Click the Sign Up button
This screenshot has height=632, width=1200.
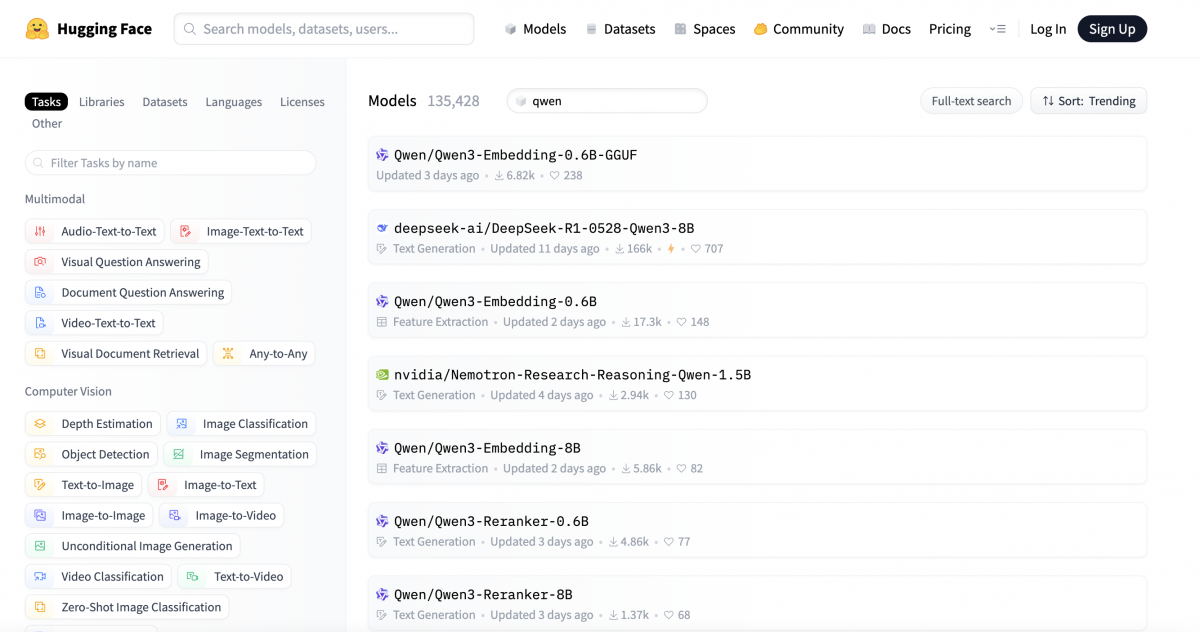click(1112, 29)
